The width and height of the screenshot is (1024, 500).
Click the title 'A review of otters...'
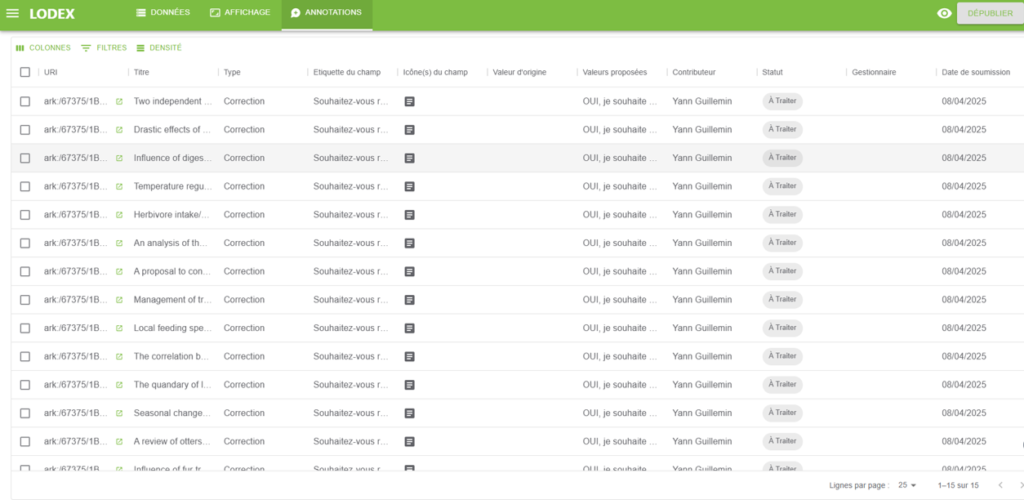pos(173,442)
